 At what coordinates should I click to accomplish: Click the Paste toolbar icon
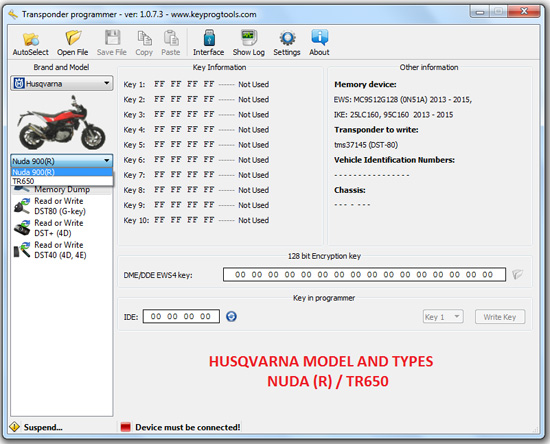[171, 38]
